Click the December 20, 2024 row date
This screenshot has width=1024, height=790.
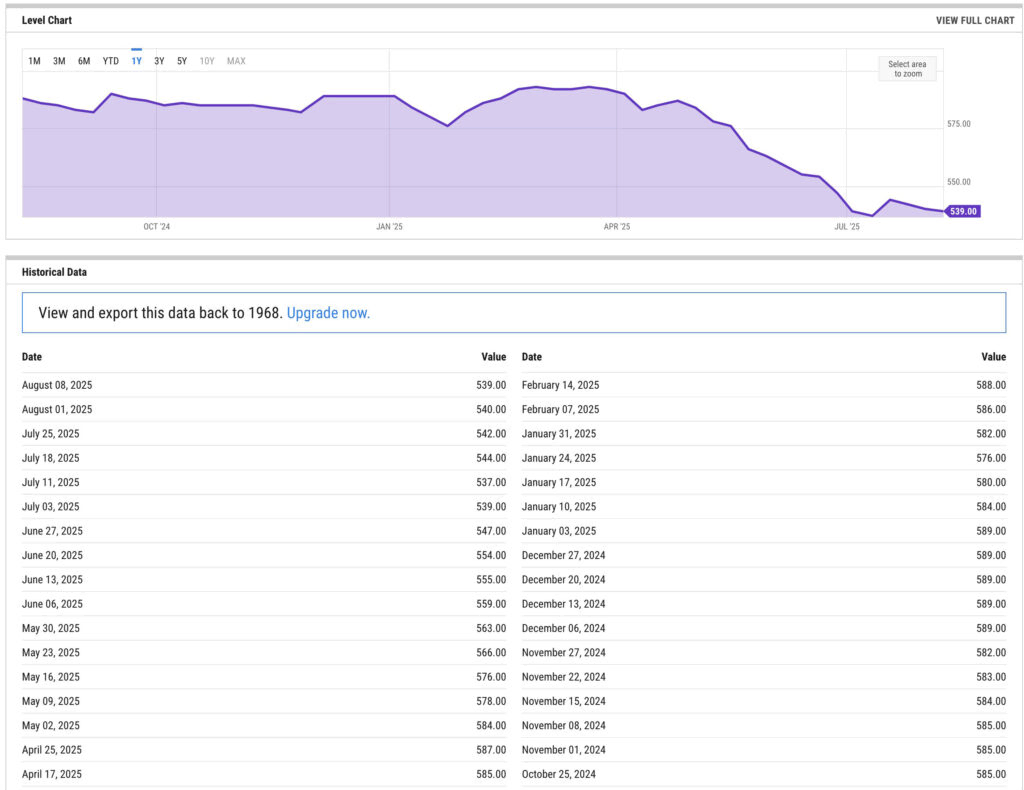pyautogui.click(x=563, y=580)
